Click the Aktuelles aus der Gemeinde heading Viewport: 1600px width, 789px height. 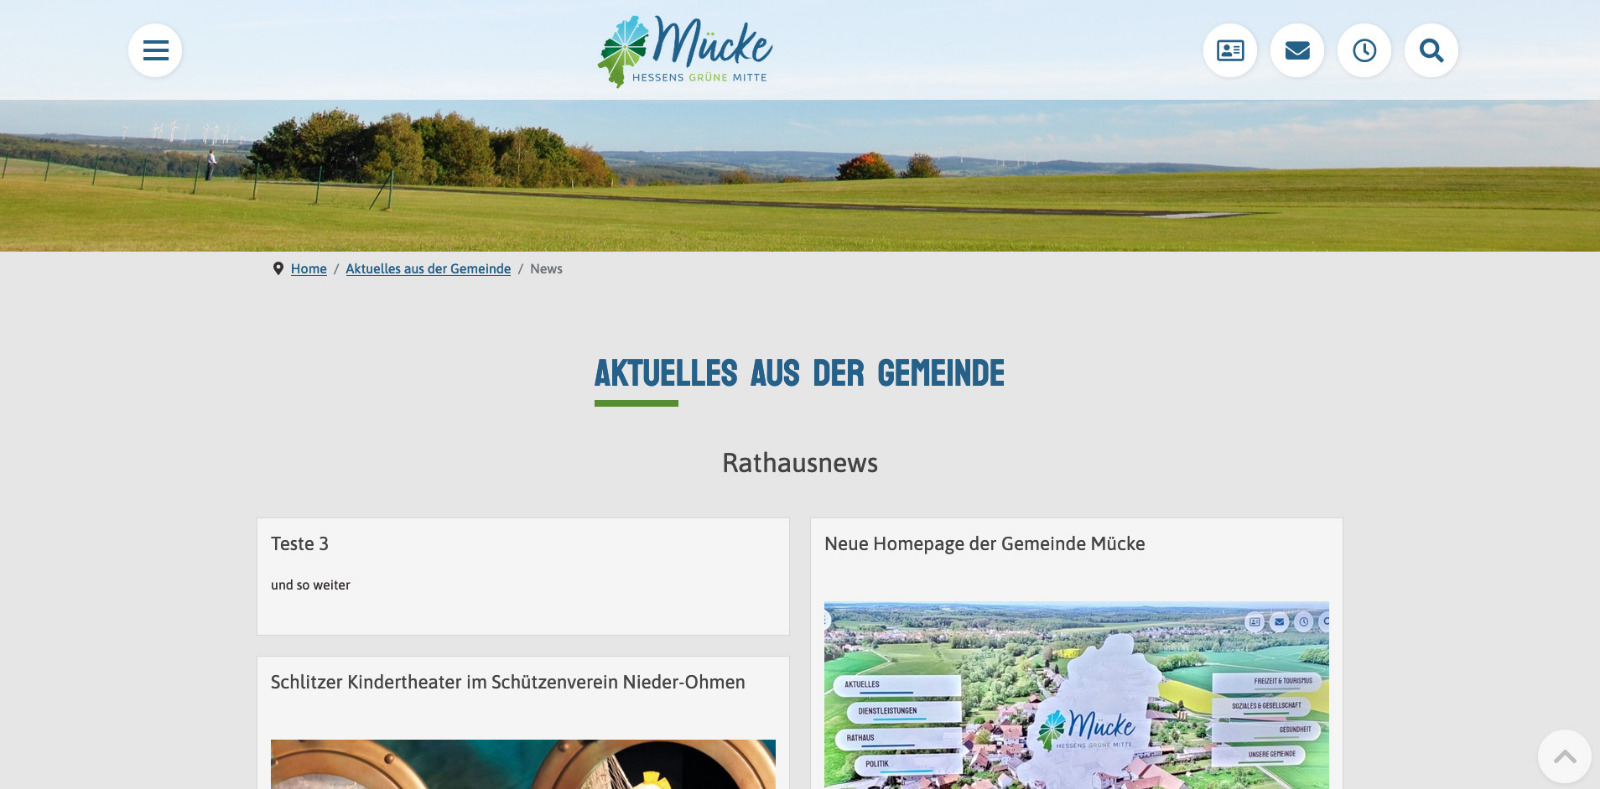point(800,373)
